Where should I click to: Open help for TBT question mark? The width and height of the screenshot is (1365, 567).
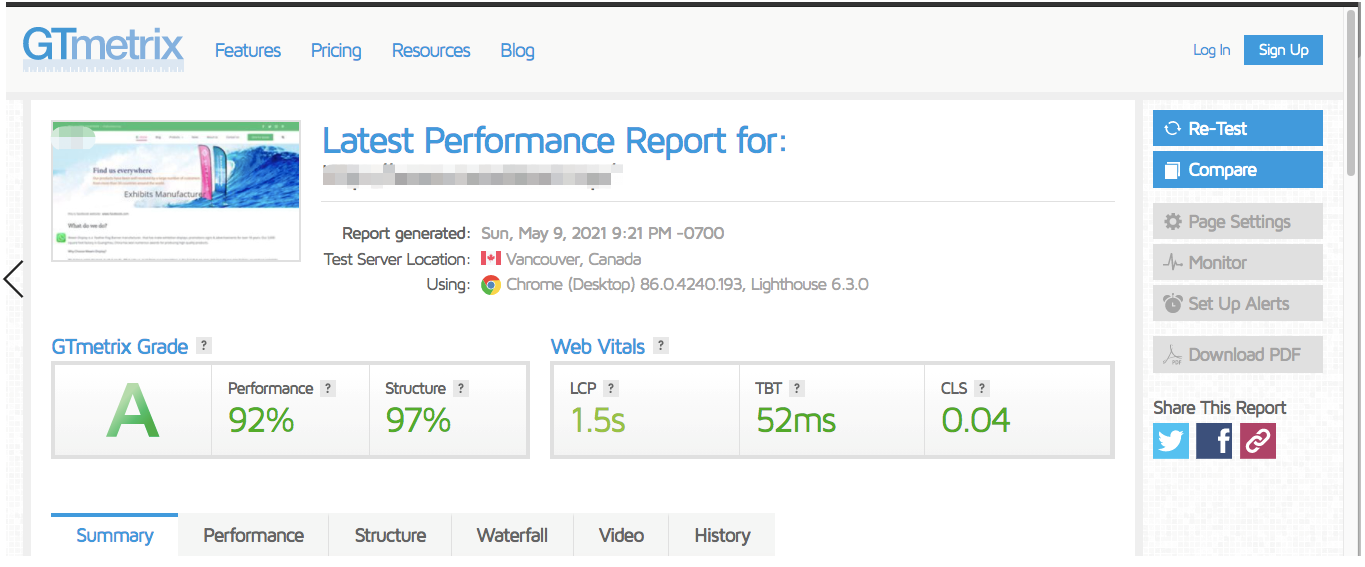[796, 389]
